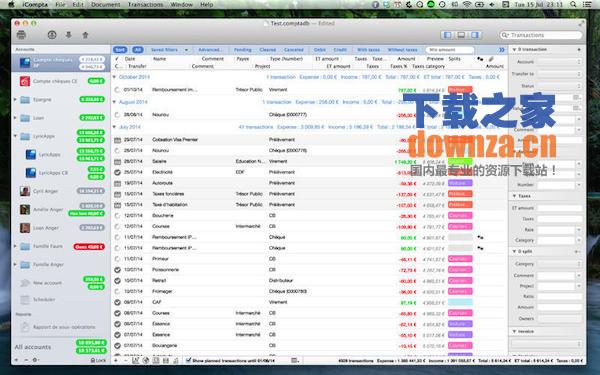
Task: Select the Credit filter tab
Action: pos(340,50)
